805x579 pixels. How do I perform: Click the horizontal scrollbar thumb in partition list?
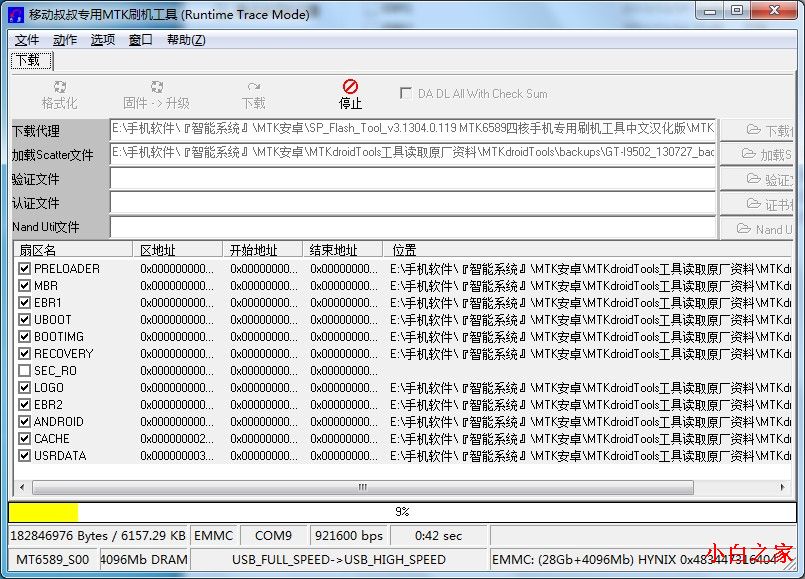pyautogui.click(x=362, y=487)
